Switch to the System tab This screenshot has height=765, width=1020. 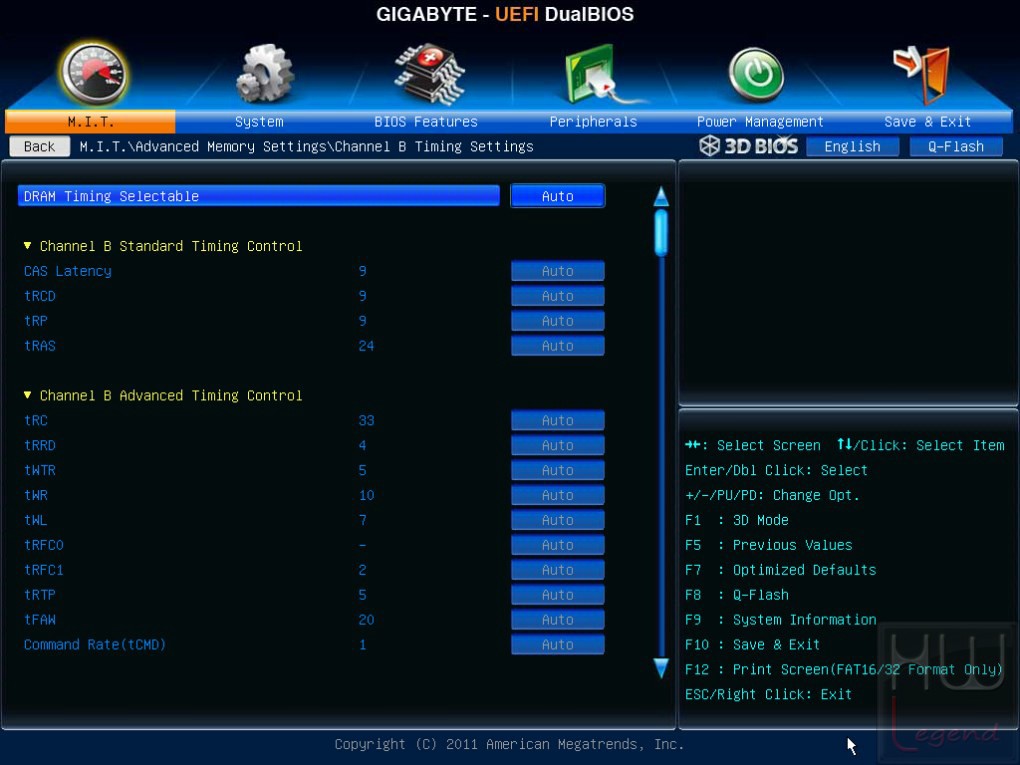click(x=259, y=122)
